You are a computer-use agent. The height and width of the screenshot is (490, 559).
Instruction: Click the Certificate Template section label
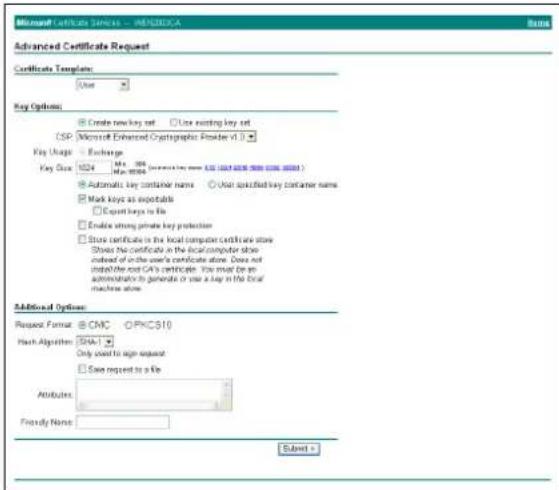click(53, 68)
